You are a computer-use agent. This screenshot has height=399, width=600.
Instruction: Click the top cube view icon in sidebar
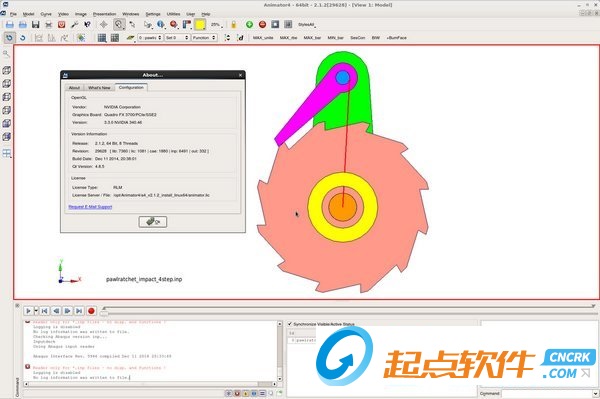[7, 70]
